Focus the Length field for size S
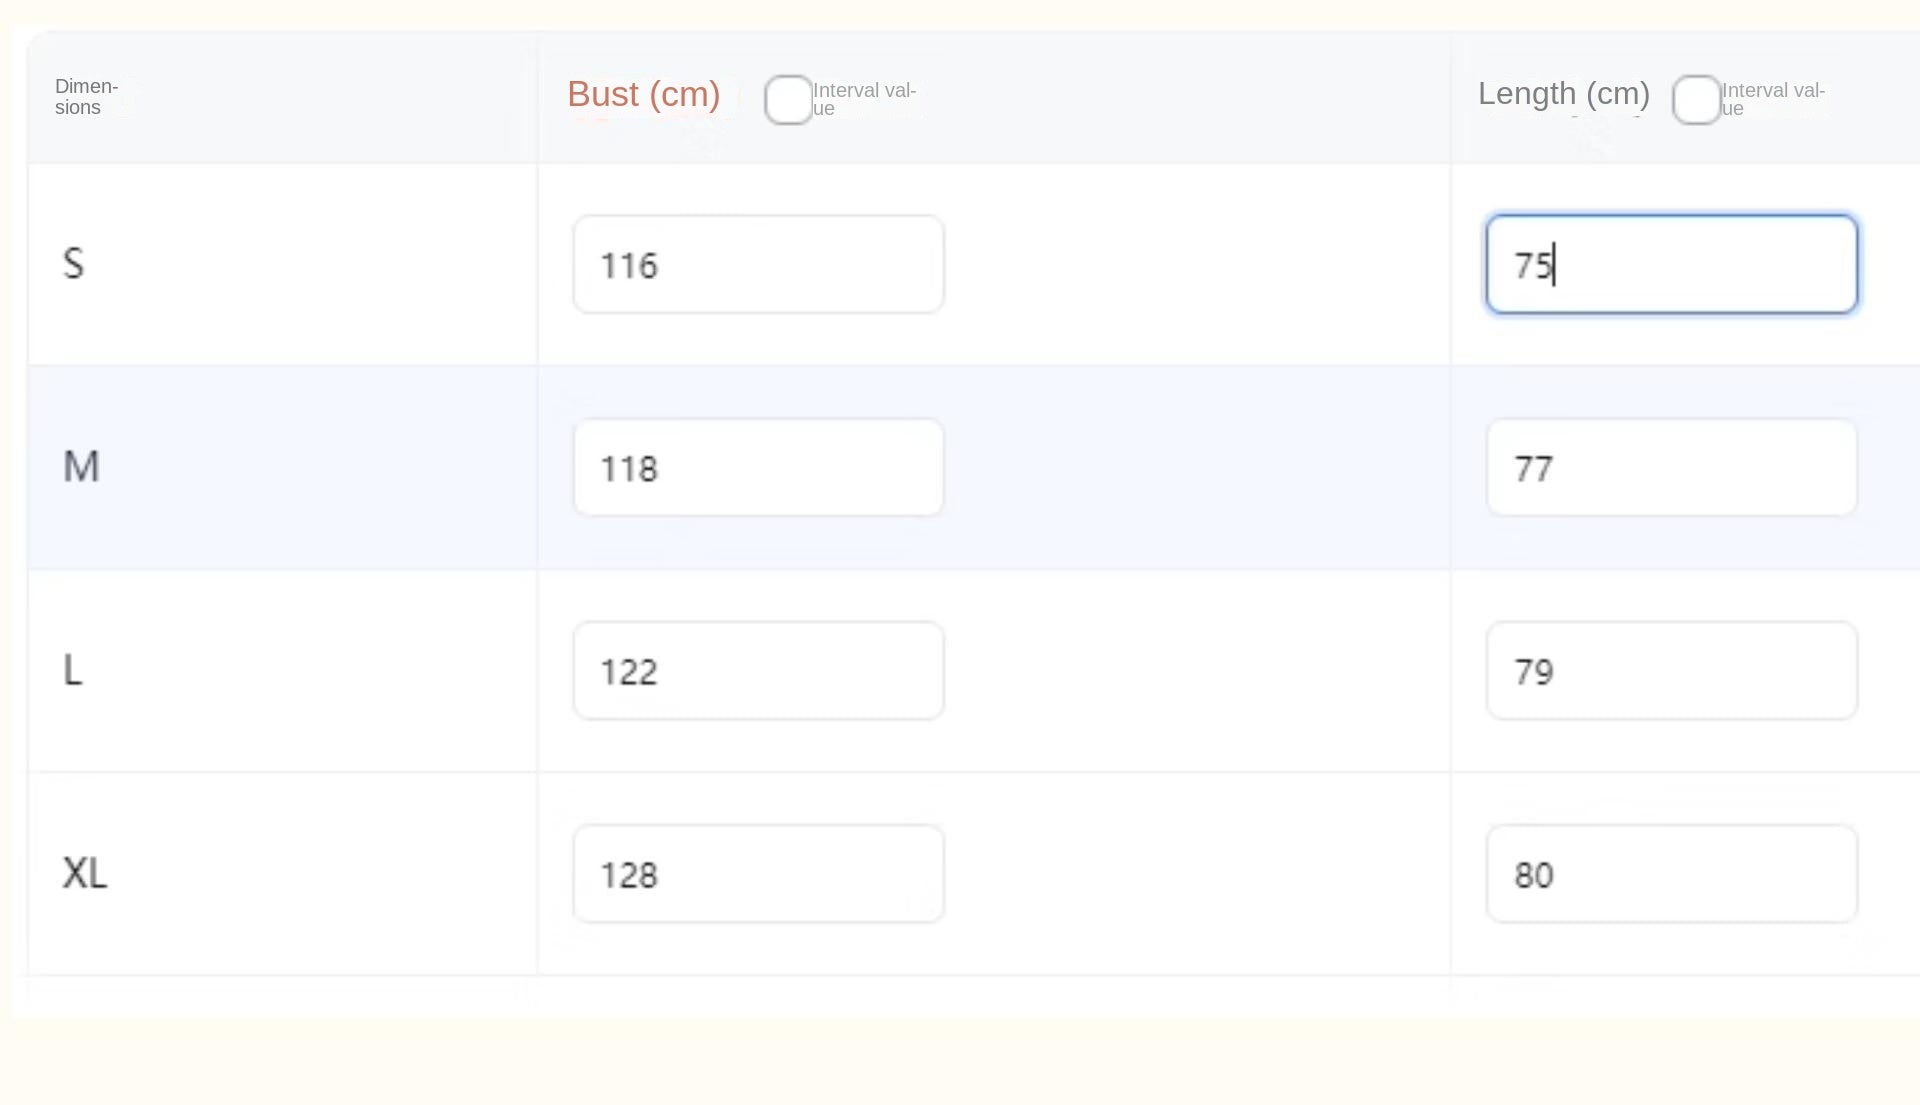 pos(1671,265)
